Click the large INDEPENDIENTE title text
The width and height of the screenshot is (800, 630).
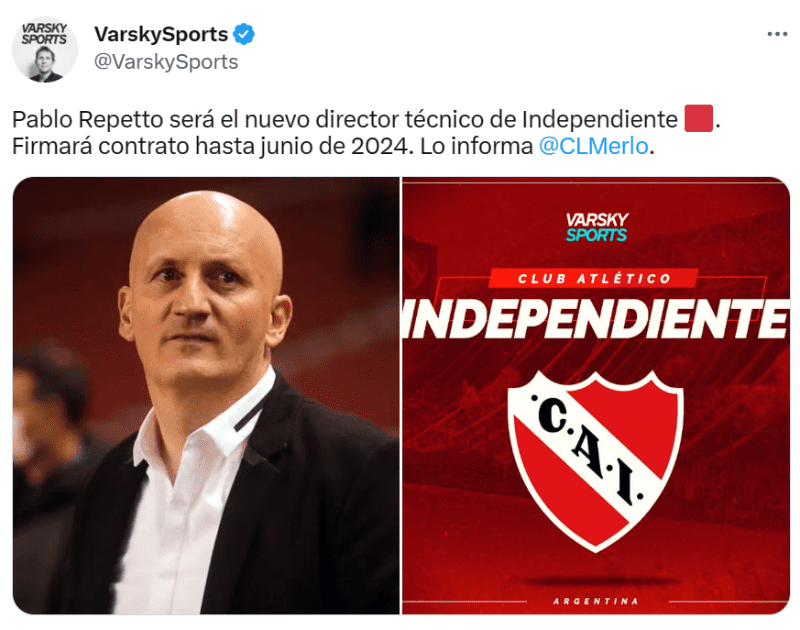pyautogui.click(x=596, y=319)
